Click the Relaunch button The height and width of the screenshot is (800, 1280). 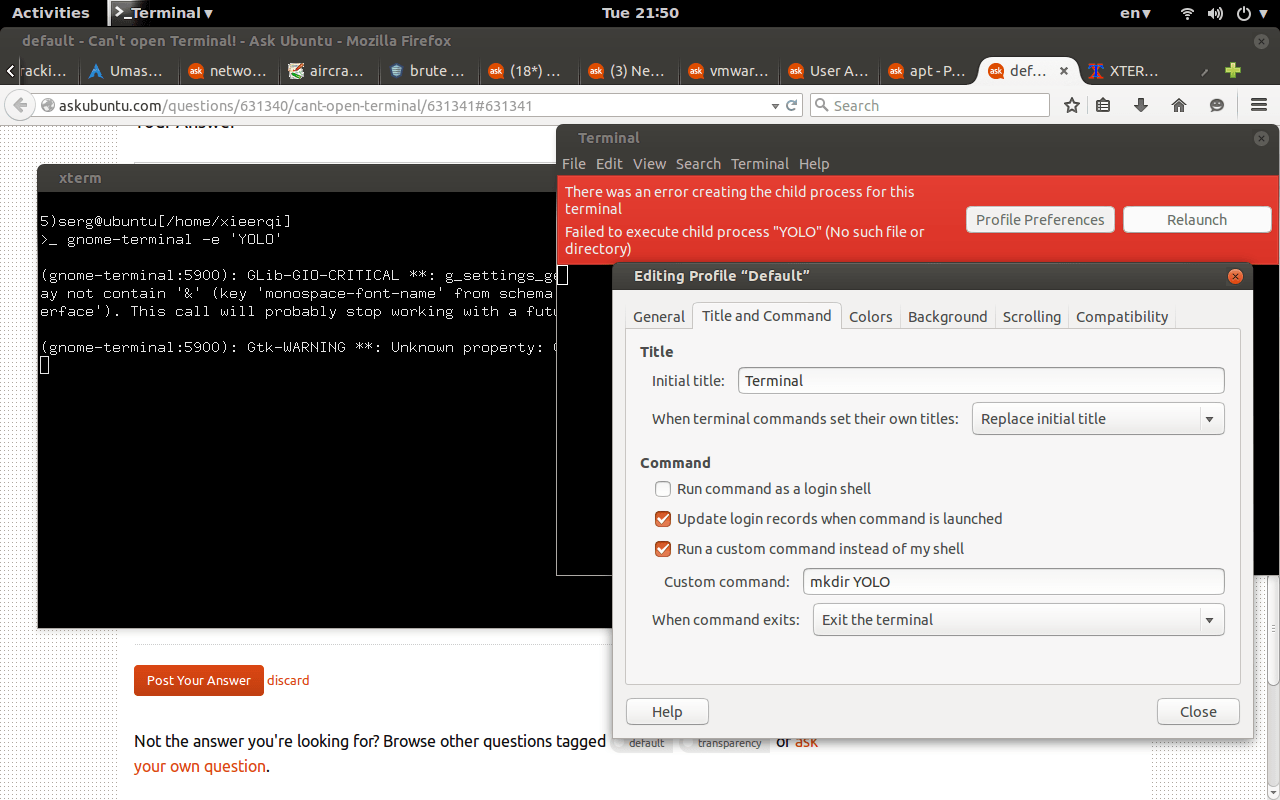pyautogui.click(x=1197, y=220)
